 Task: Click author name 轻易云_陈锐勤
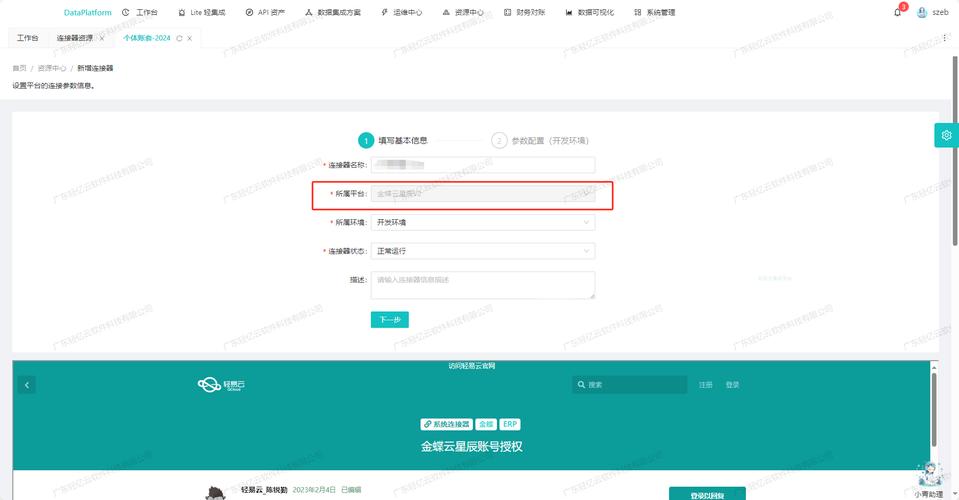[x=264, y=490]
